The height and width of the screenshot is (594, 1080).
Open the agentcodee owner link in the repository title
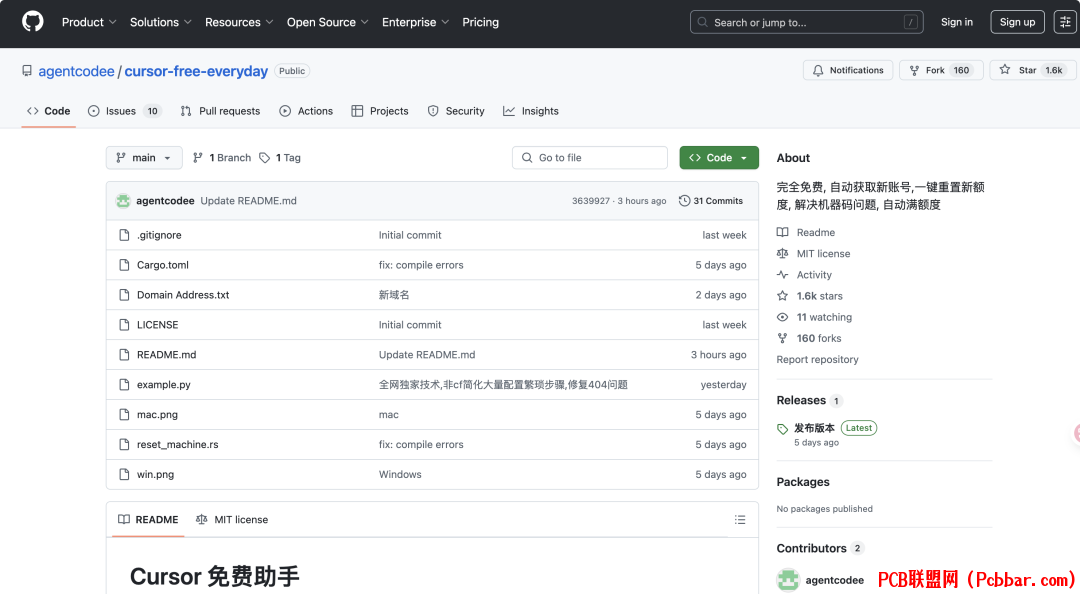76,71
